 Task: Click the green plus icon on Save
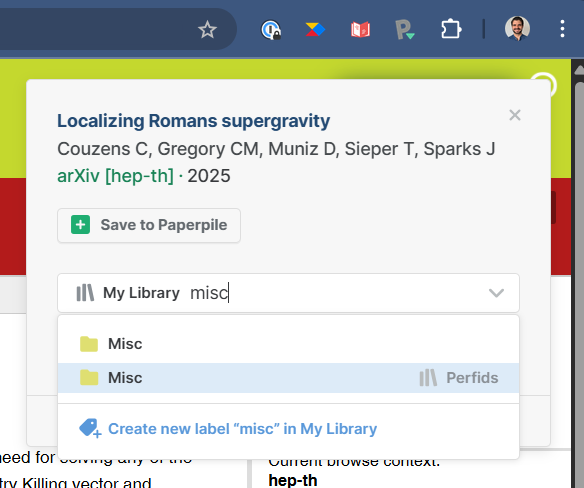pyautogui.click(x=80, y=225)
